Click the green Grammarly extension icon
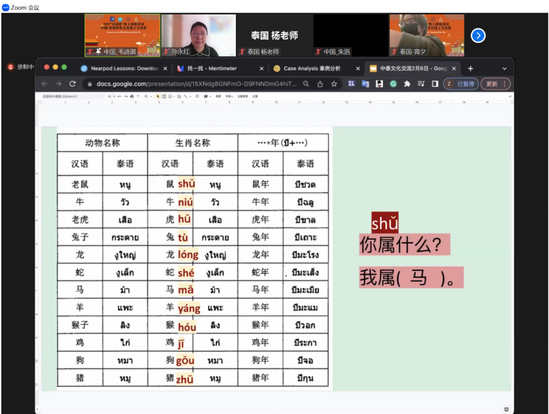This screenshot has height=414, width=549. click(393, 84)
